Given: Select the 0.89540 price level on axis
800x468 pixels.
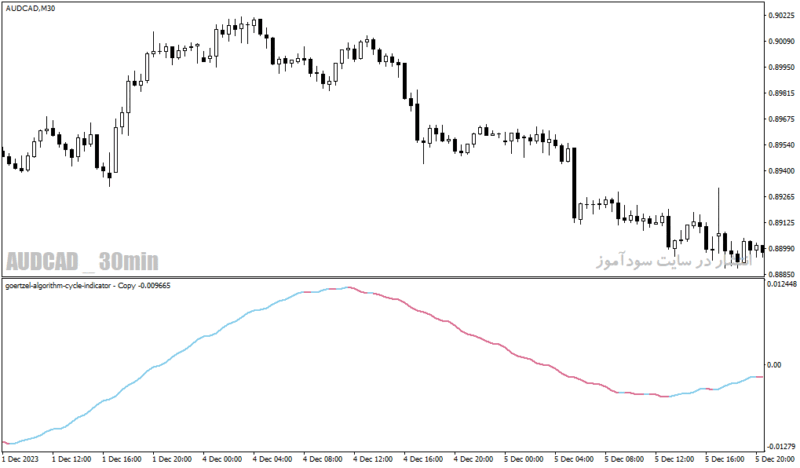Looking at the screenshot, I should (781, 145).
